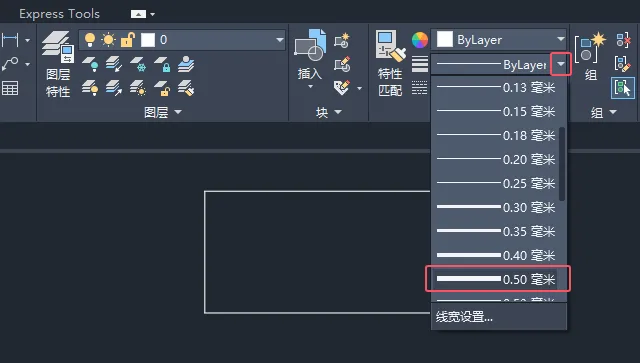This screenshot has height=363, width=640.
Task: Click the layer Unlock icon
Action: pos(162,88)
